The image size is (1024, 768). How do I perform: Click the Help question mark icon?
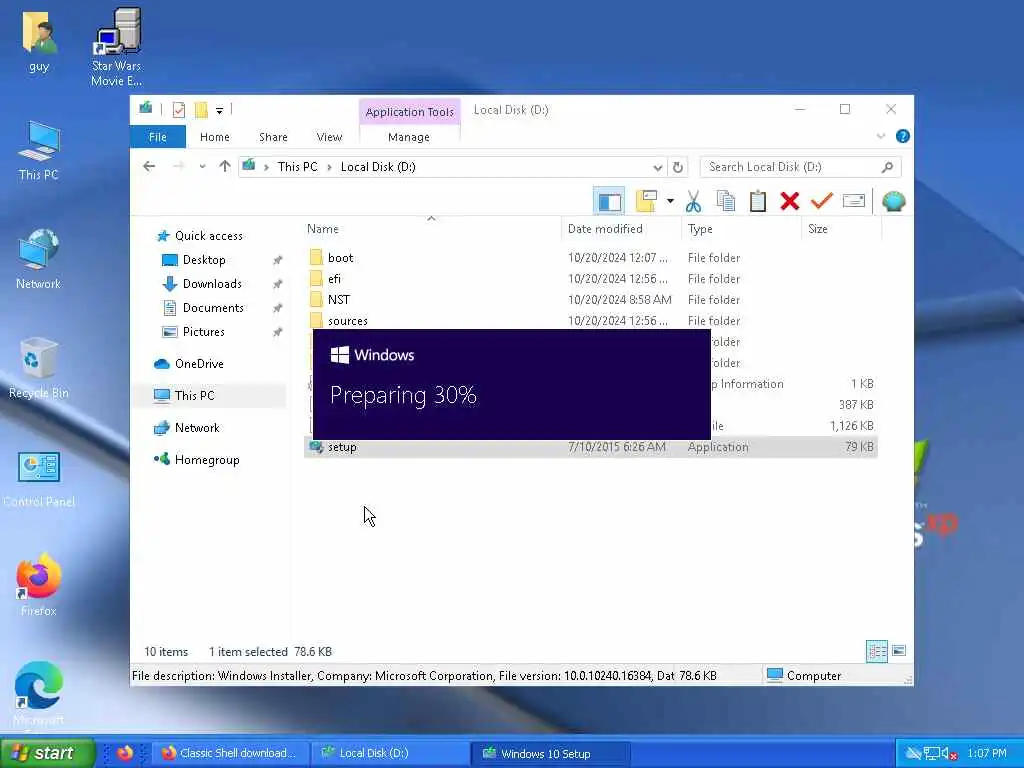click(903, 136)
